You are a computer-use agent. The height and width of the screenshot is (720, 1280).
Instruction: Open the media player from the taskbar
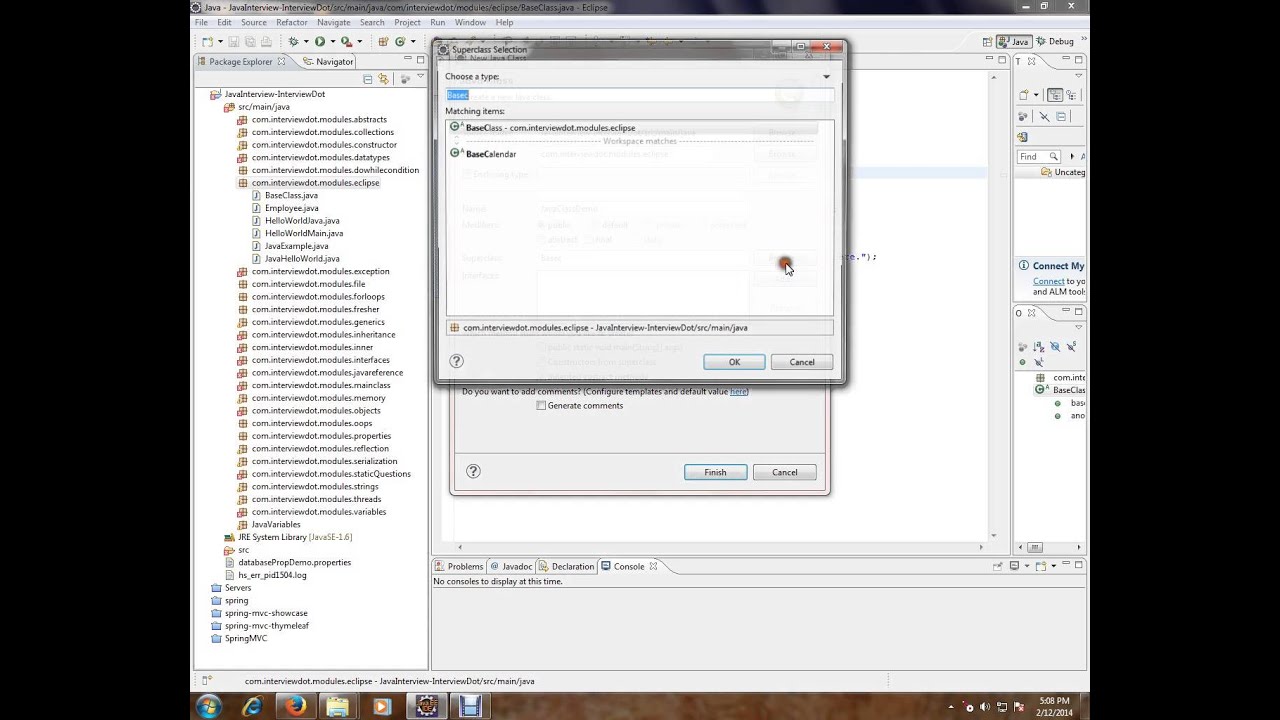click(381, 706)
